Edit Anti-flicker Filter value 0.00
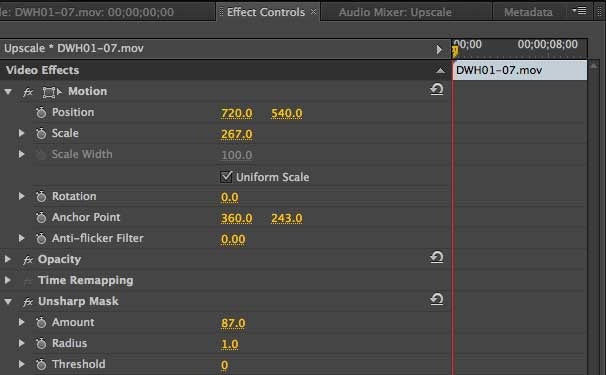Image resolution: width=606 pixels, height=375 pixels. coord(233,239)
